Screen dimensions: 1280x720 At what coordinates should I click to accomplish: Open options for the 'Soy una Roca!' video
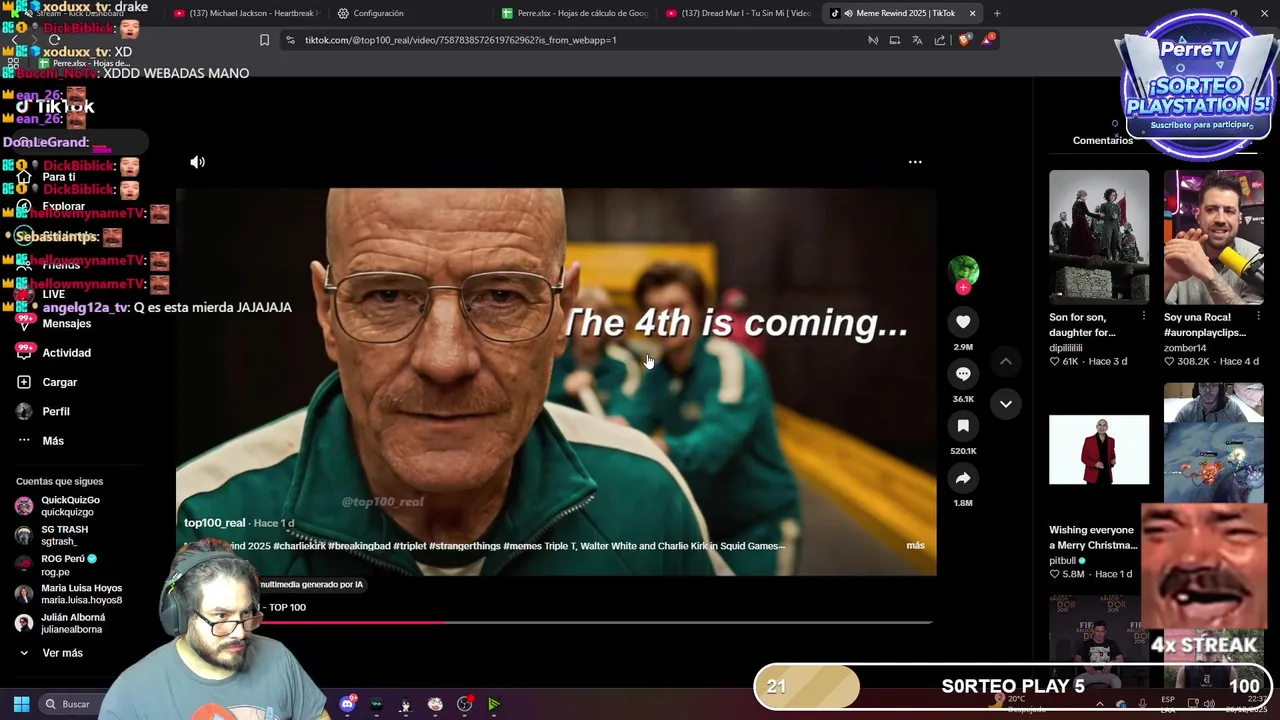[x=1258, y=317]
